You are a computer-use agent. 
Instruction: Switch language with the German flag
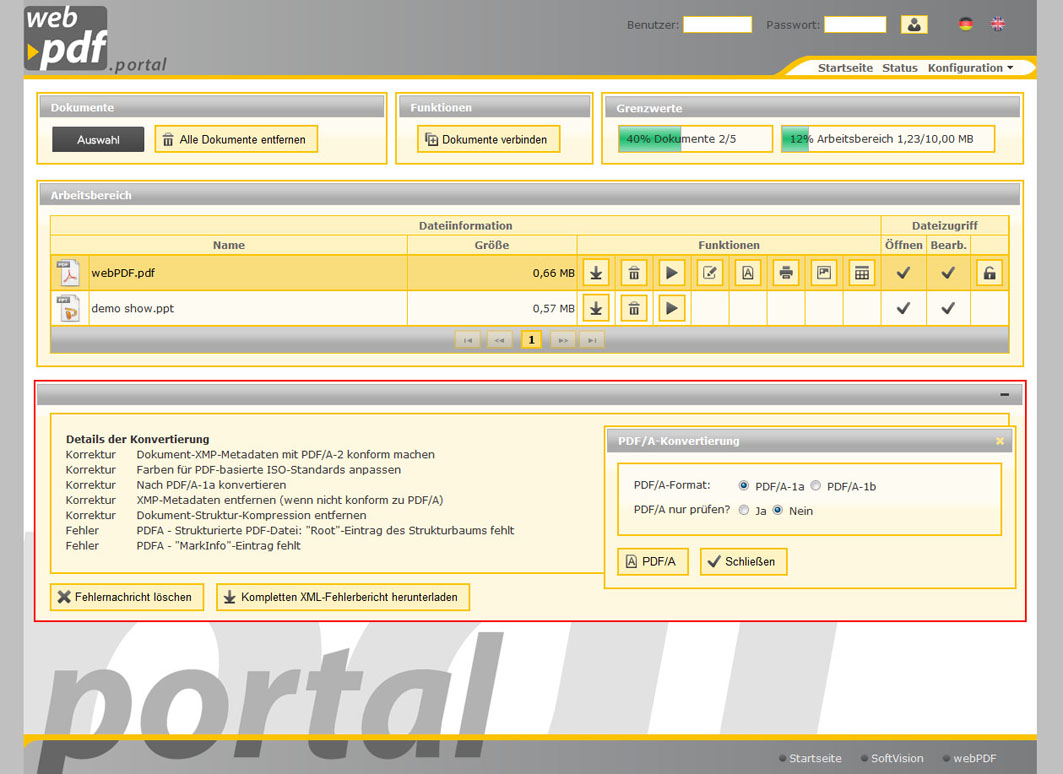965,24
